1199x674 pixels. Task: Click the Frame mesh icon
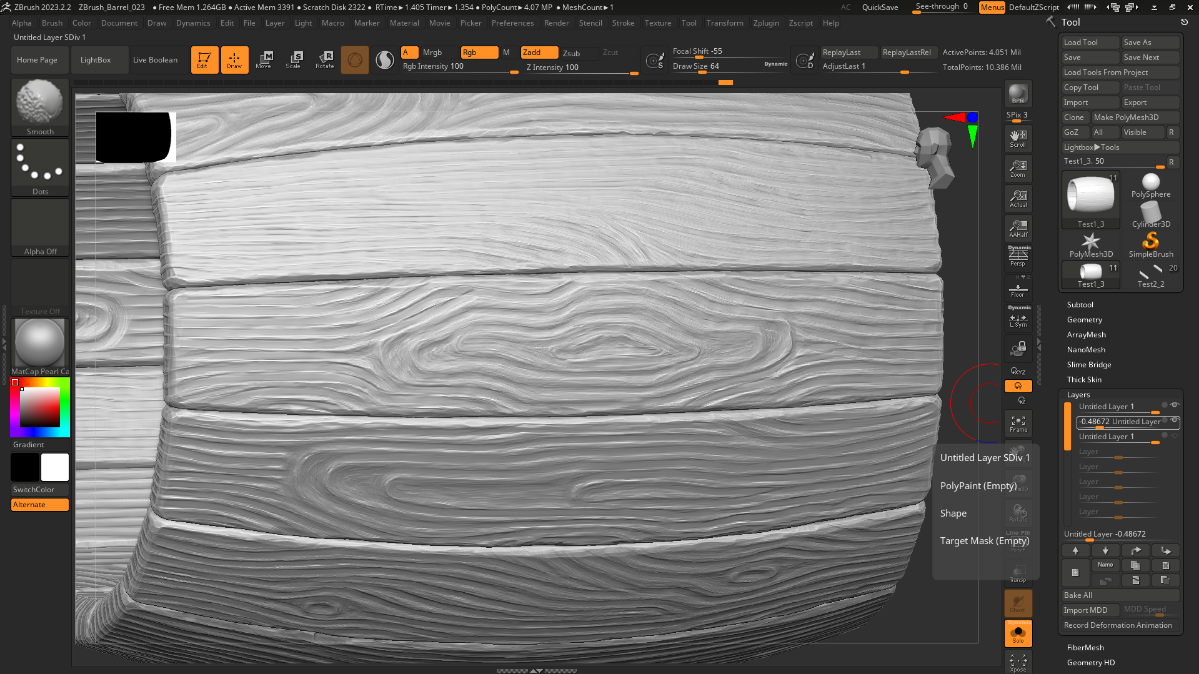point(1018,423)
